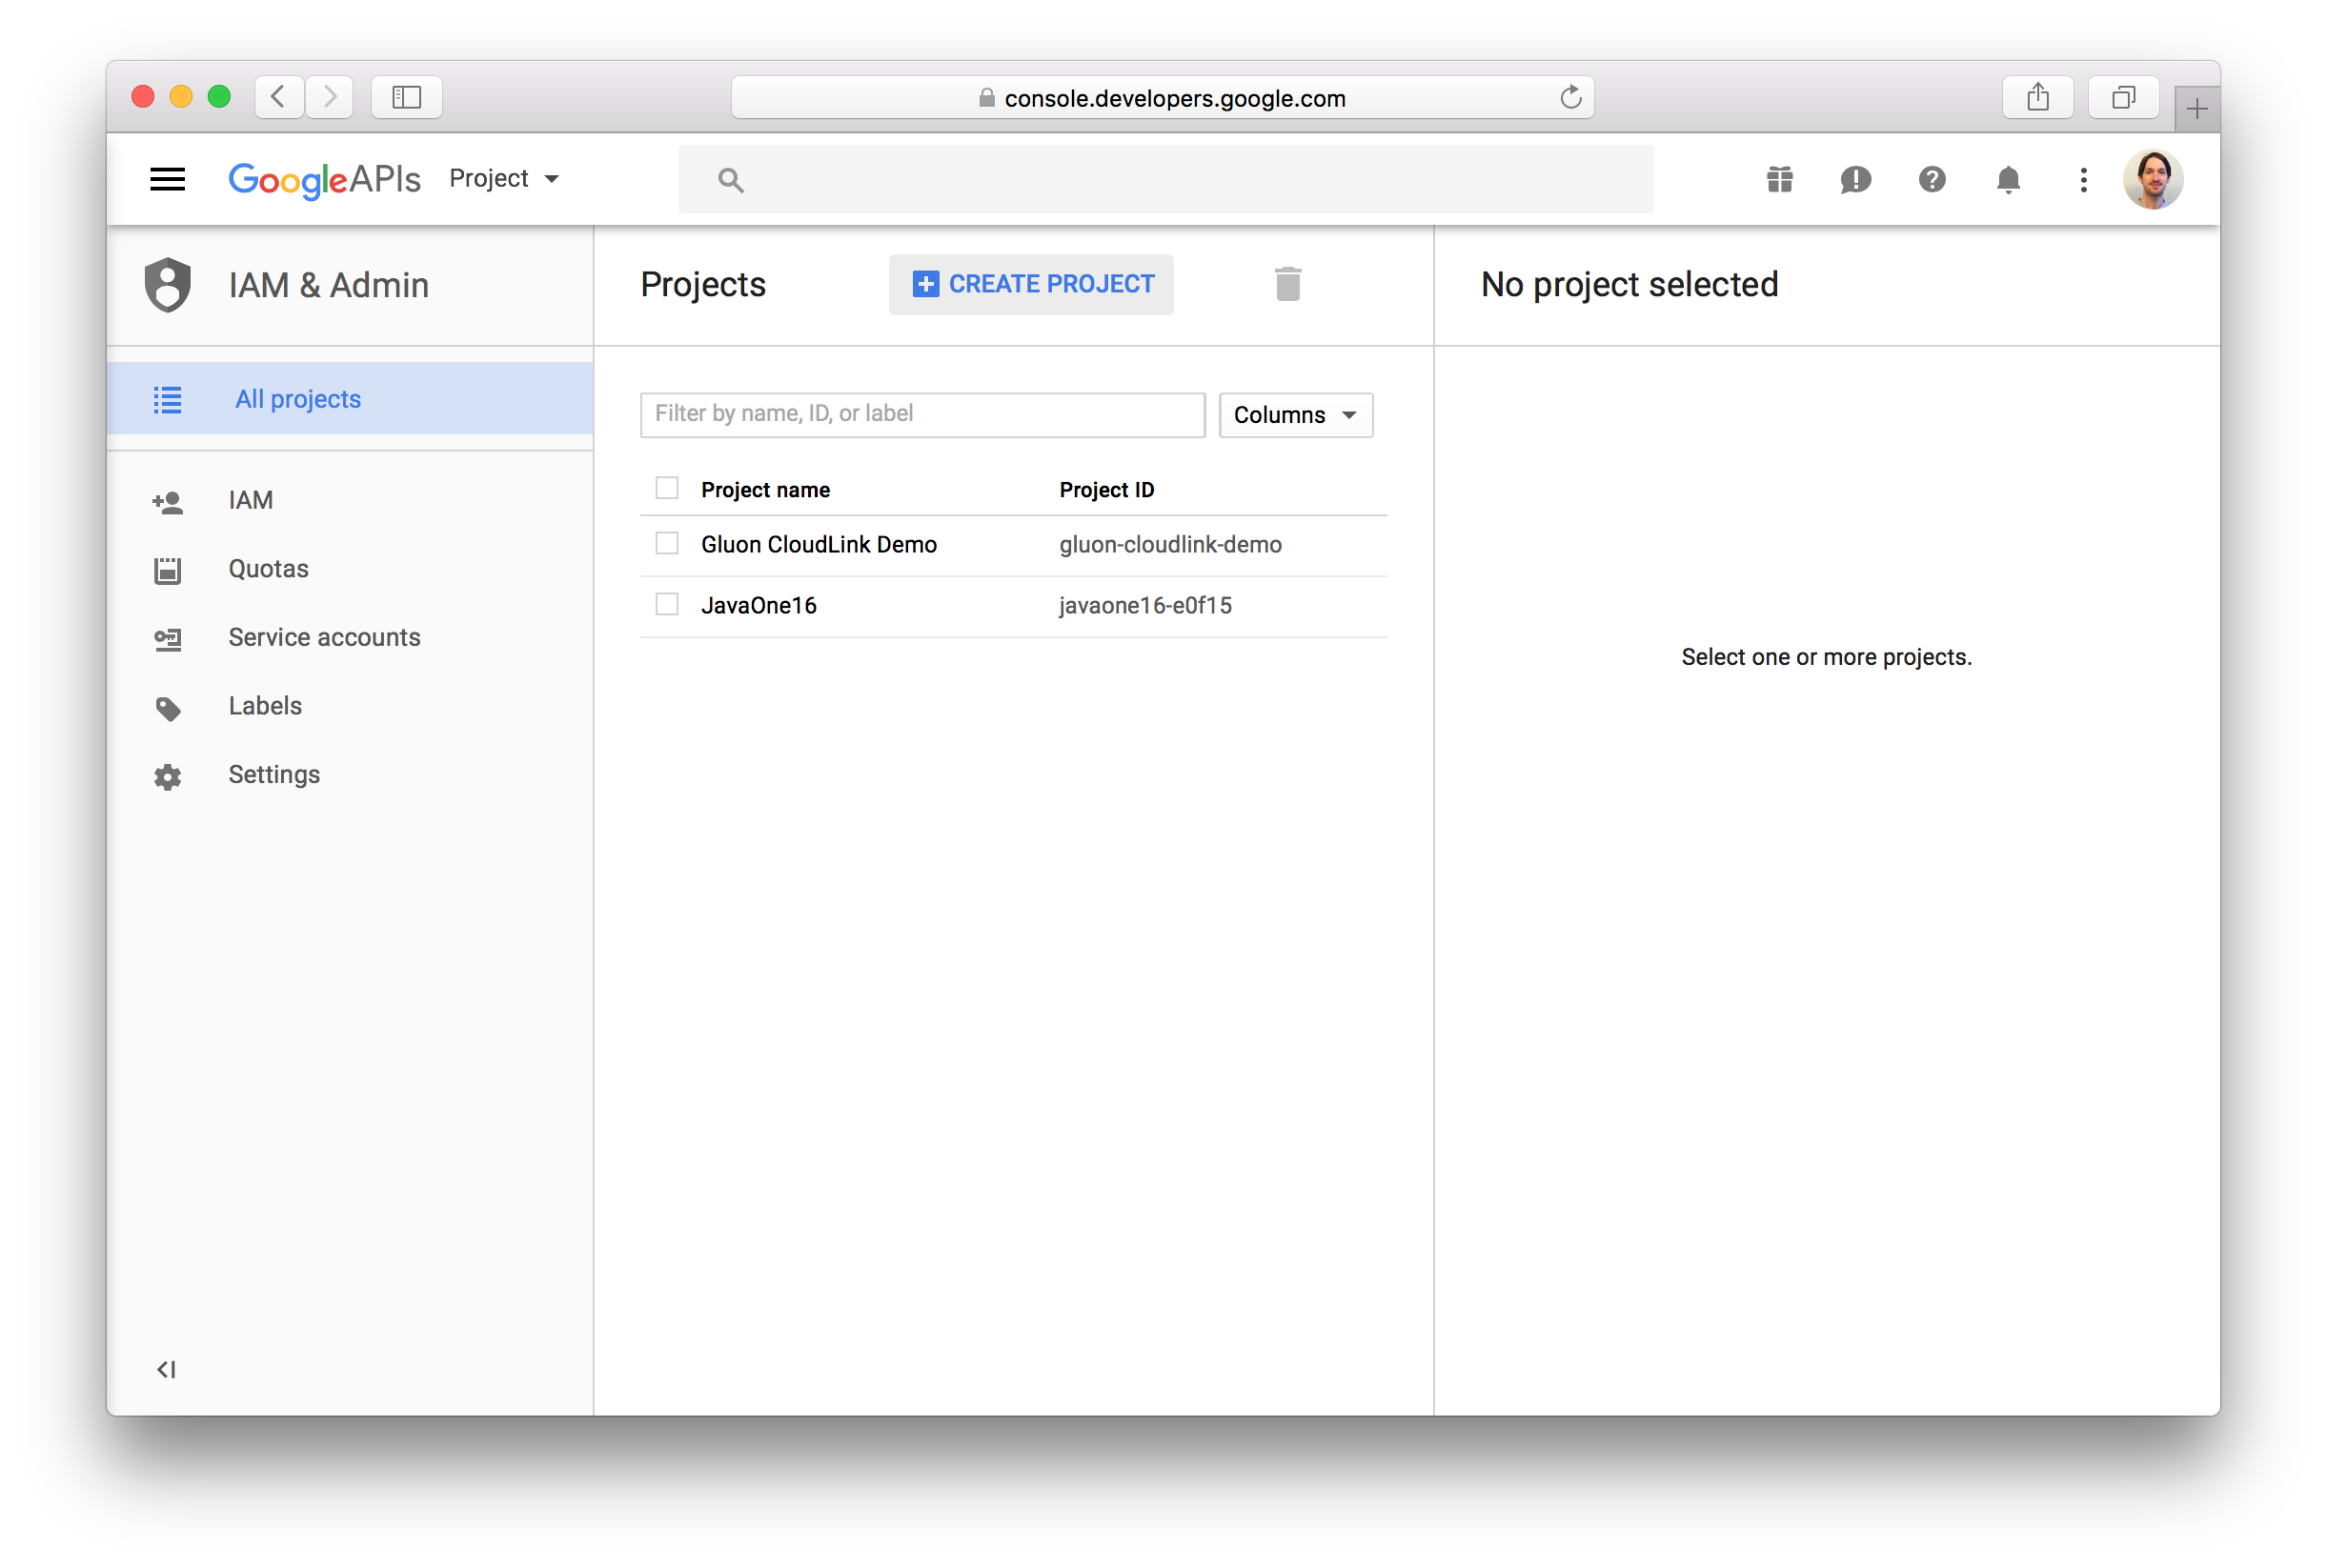2327x1568 pixels.
Task: Click the top search box
Action: pos(1165,179)
